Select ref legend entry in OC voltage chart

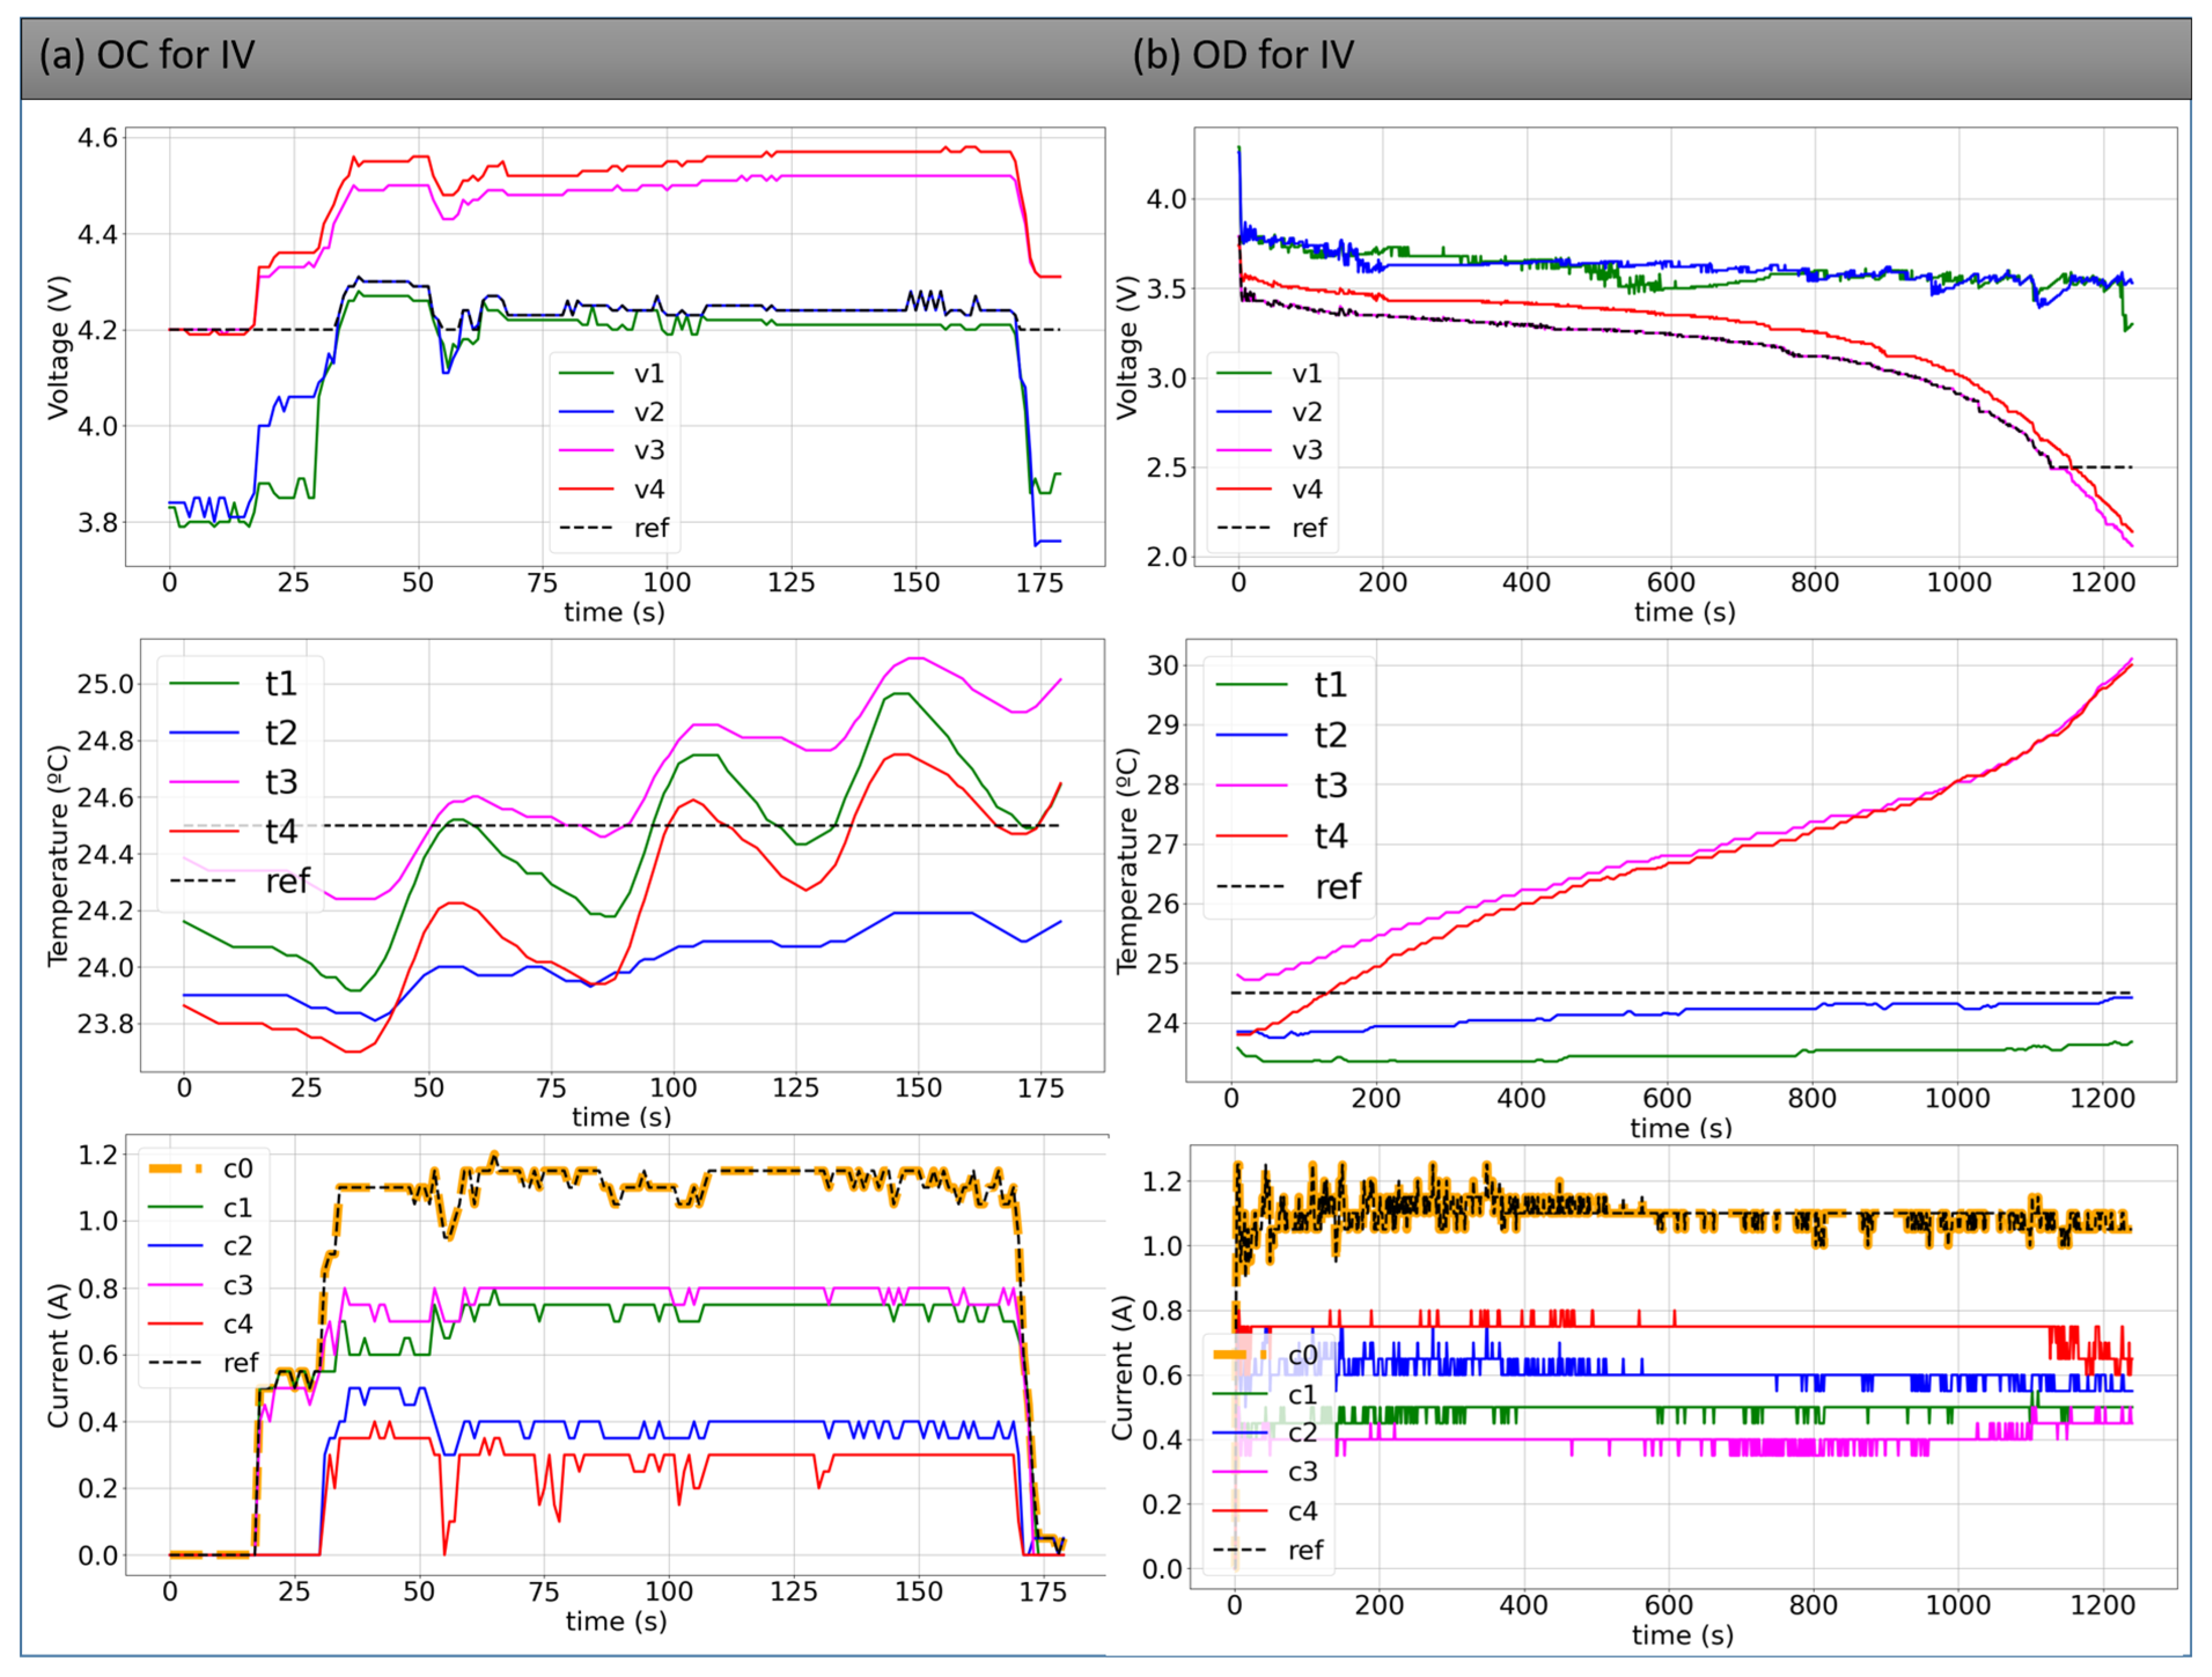(614, 527)
